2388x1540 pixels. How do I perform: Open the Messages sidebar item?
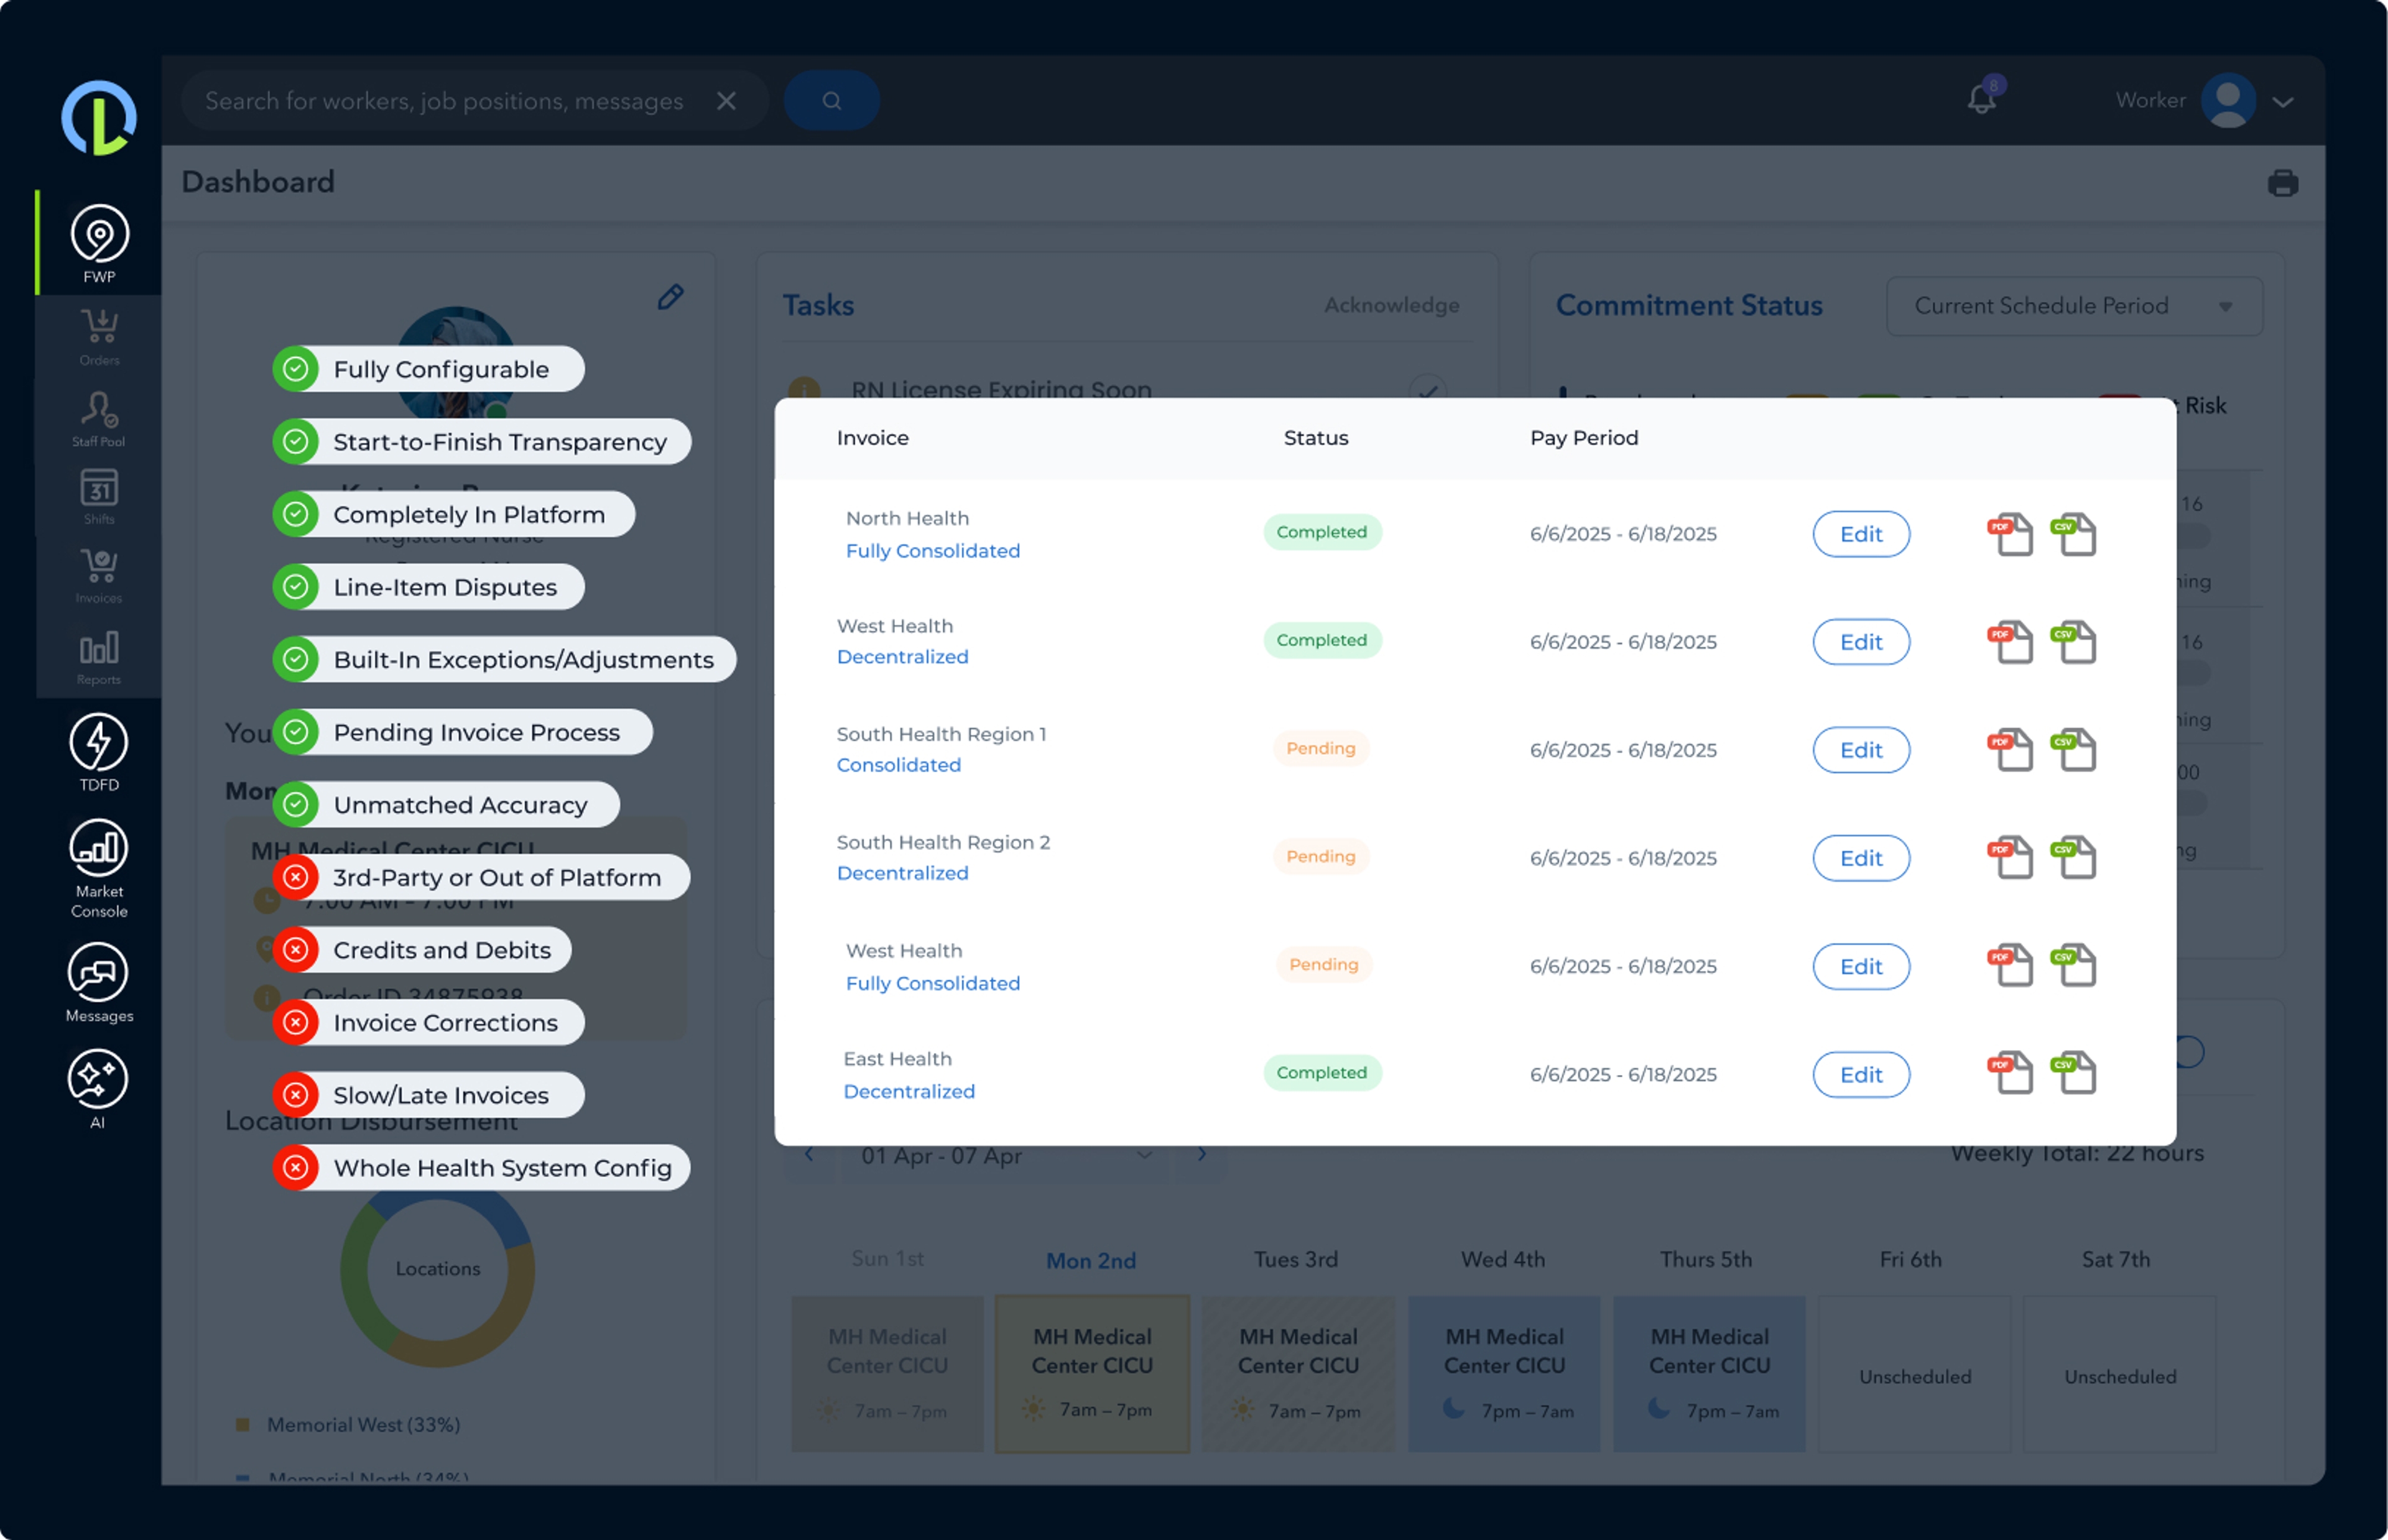[99, 982]
